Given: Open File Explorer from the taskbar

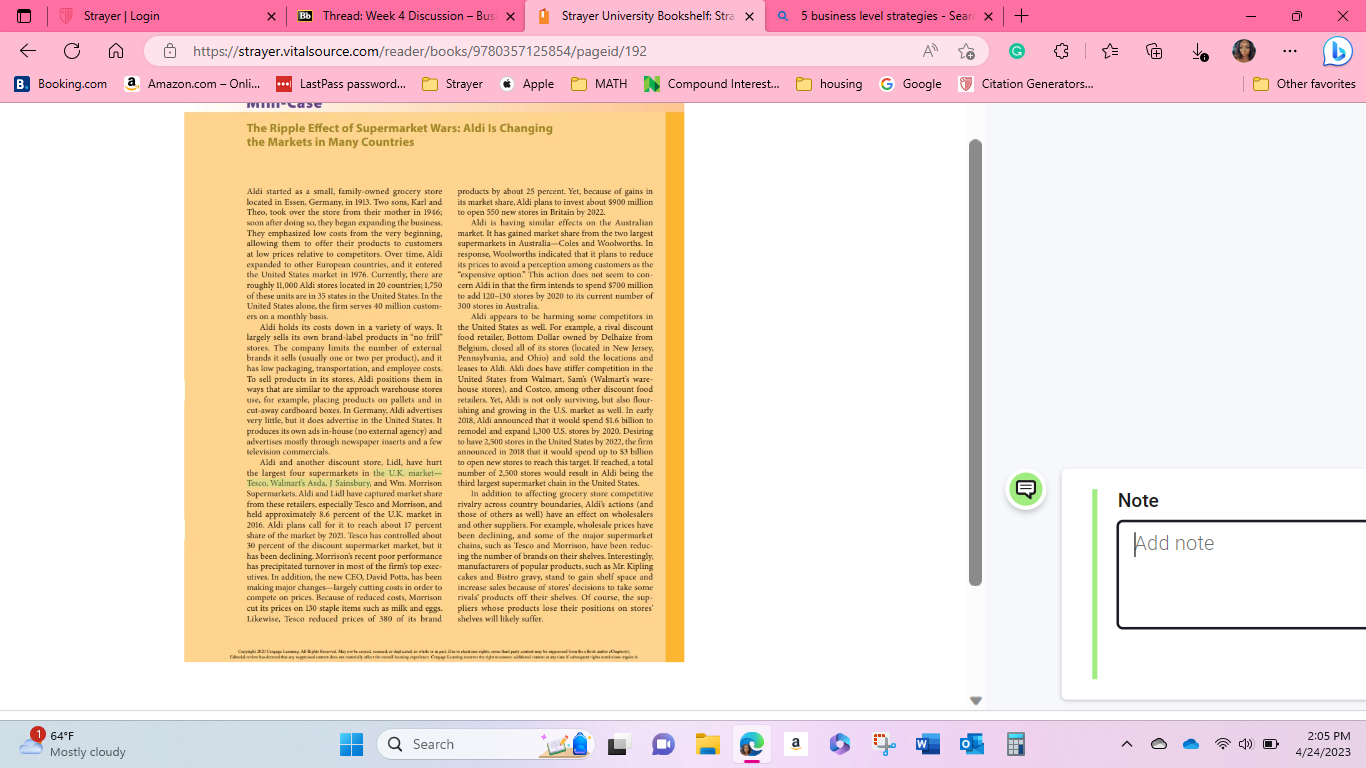Looking at the screenshot, I should (x=708, y=744).
